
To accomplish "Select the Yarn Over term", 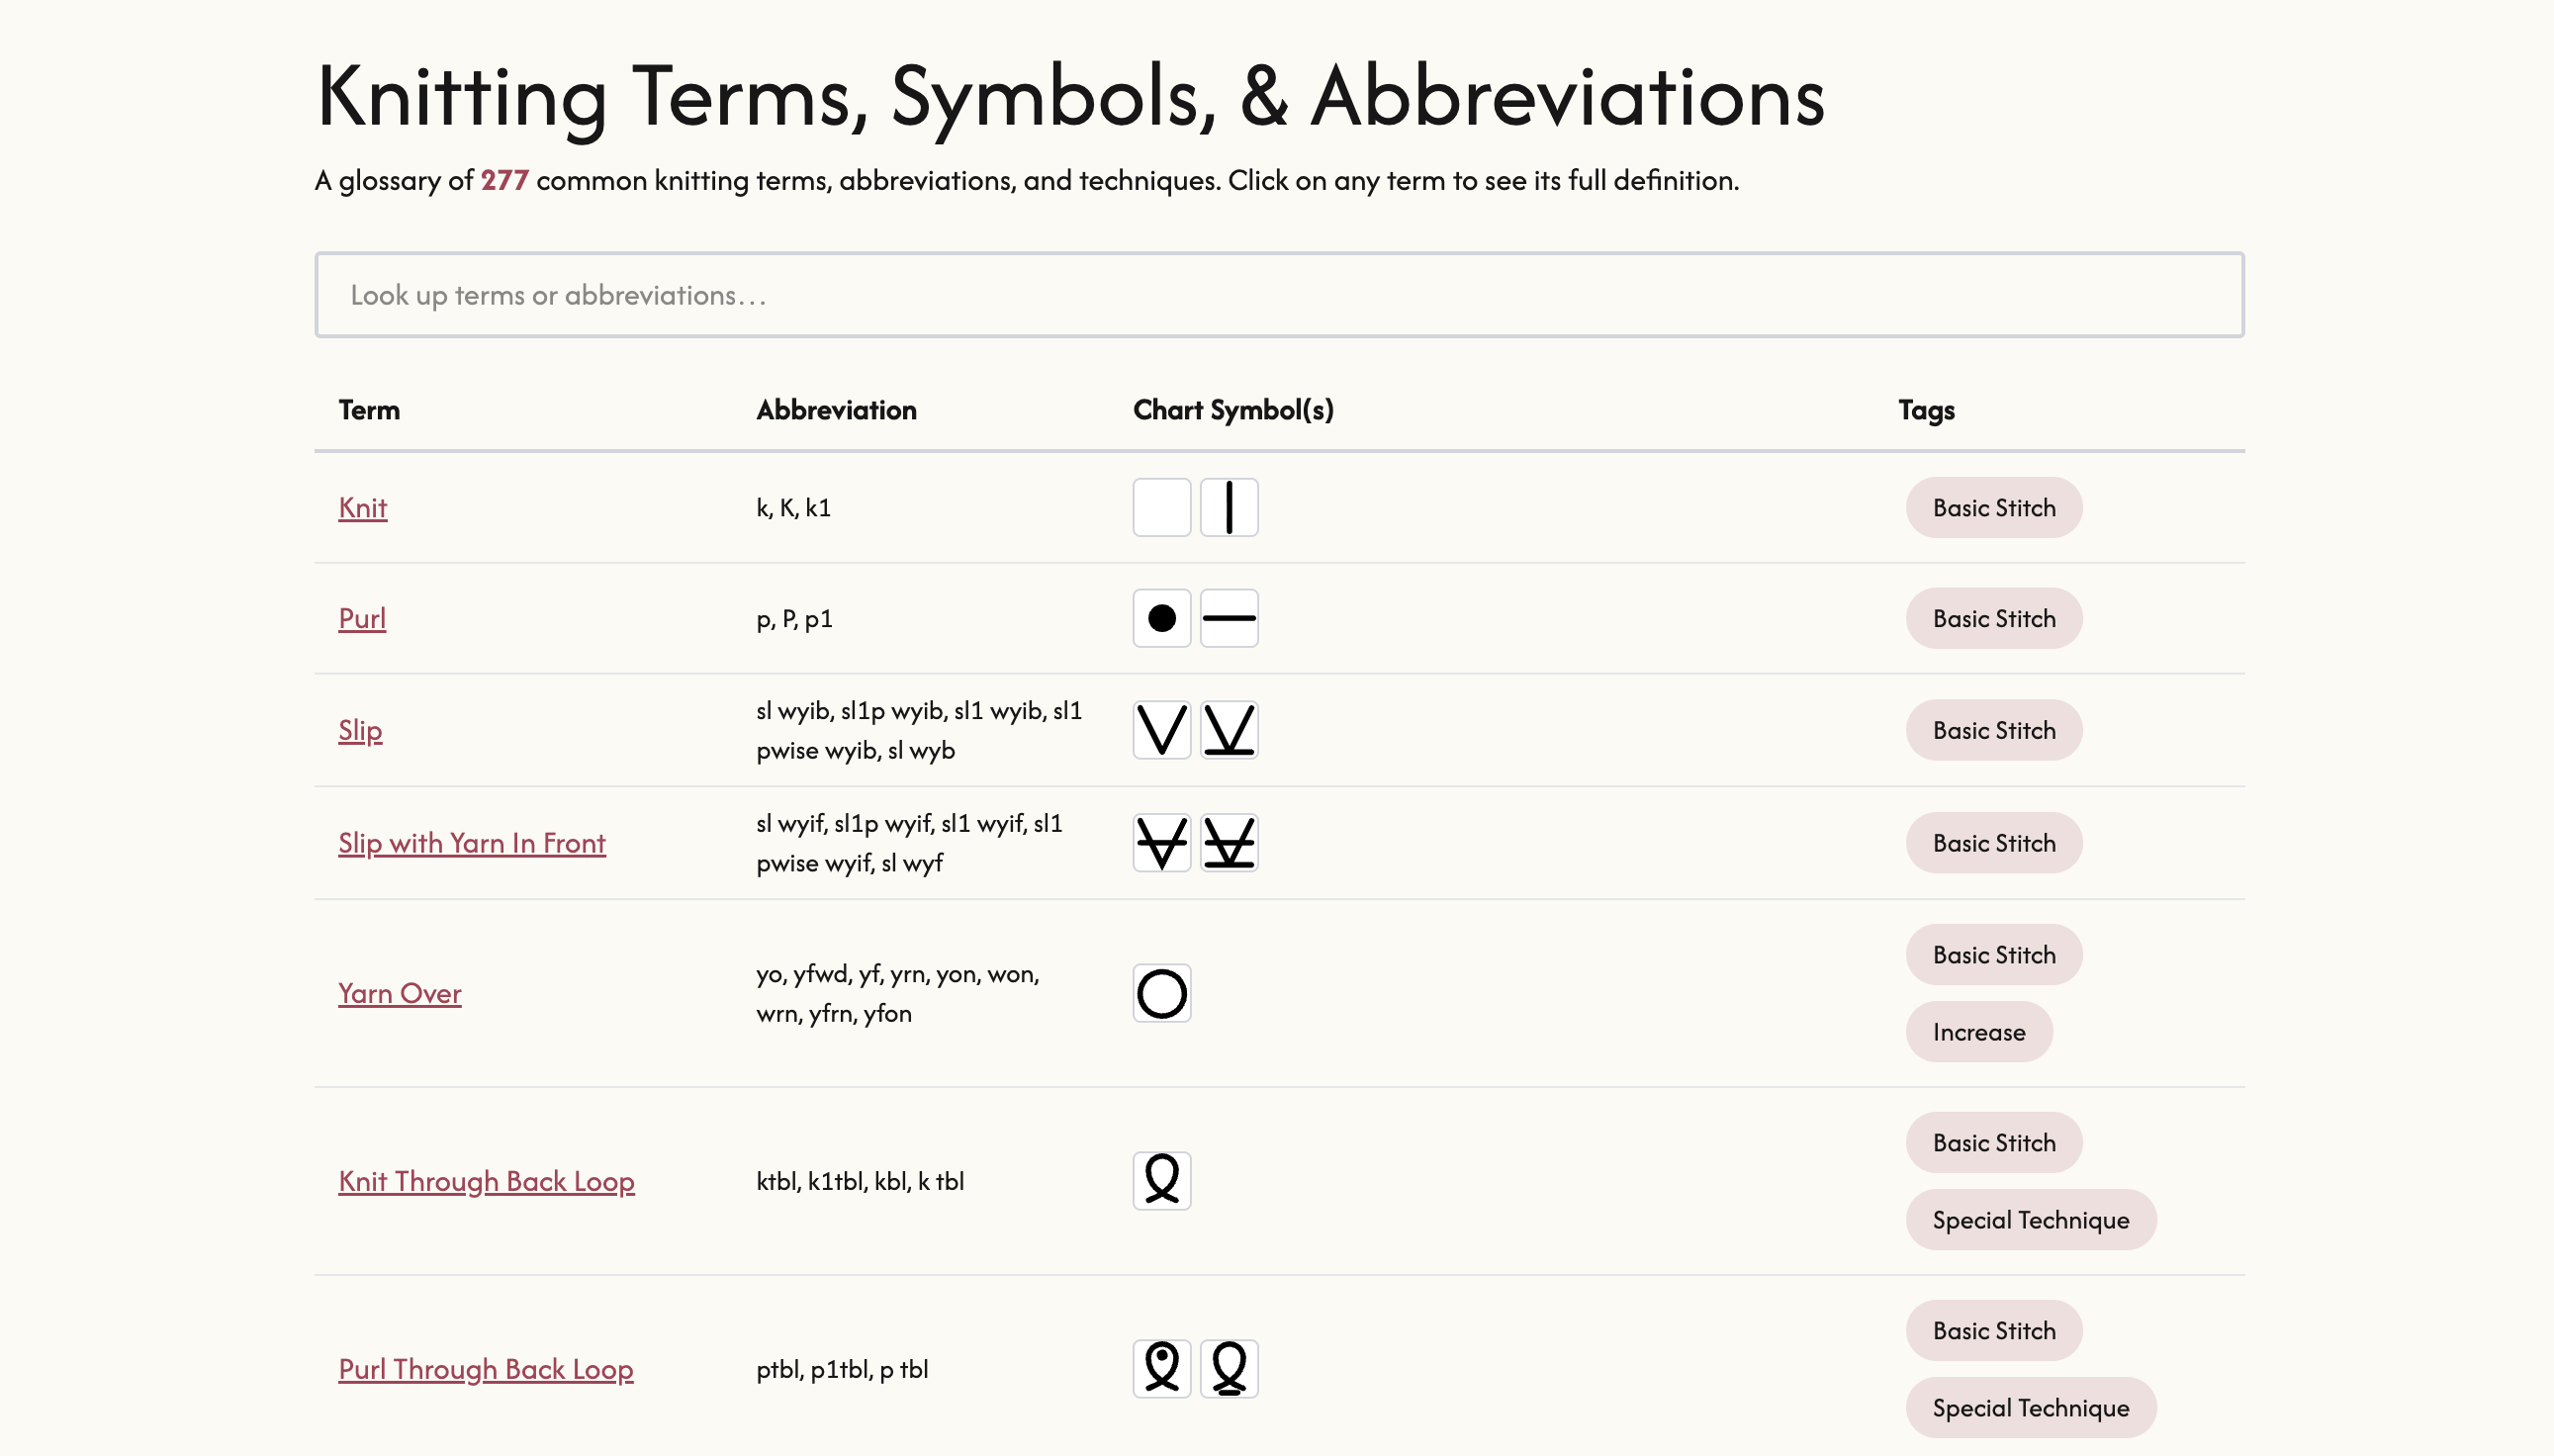I will (x=399, y=992).
